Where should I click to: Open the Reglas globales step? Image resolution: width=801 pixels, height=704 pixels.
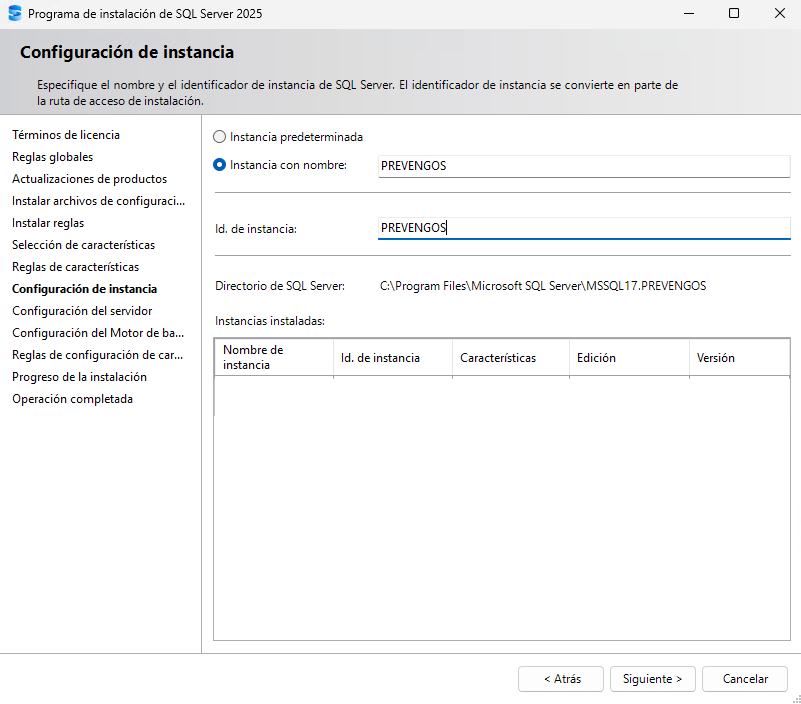click(53, 157)
